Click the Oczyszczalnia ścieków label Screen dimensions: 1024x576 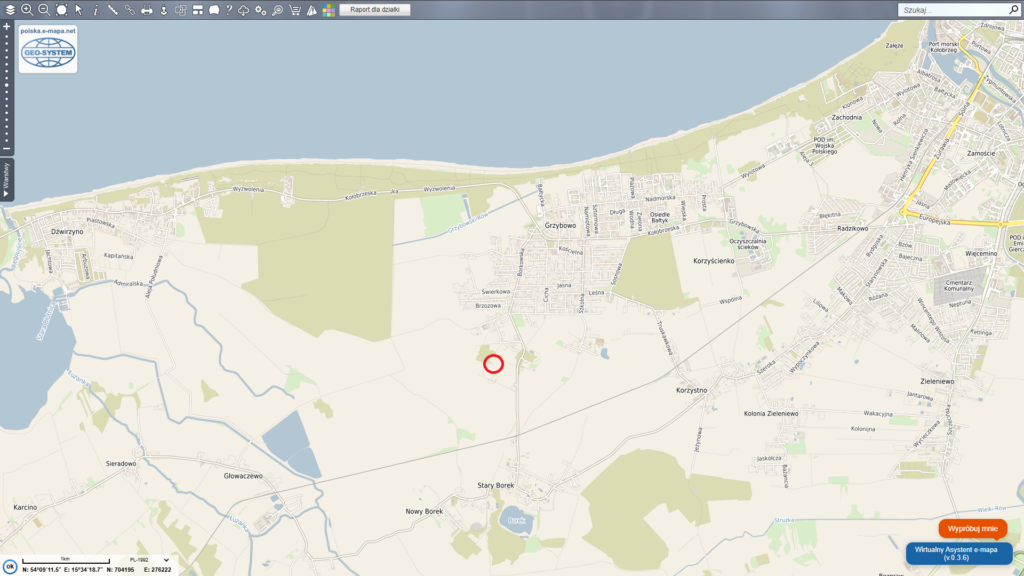747,244
